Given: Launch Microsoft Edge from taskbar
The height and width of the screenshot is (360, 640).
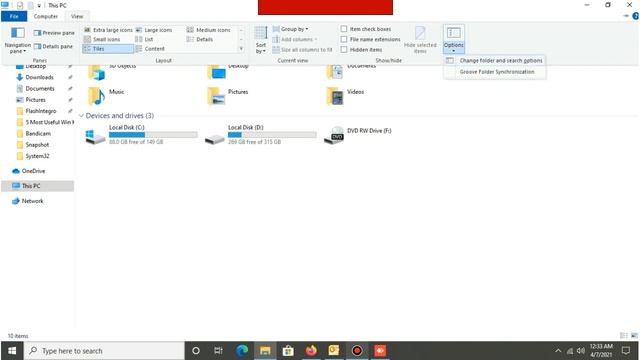Looking at the screenshot, I should pos(242,351).
